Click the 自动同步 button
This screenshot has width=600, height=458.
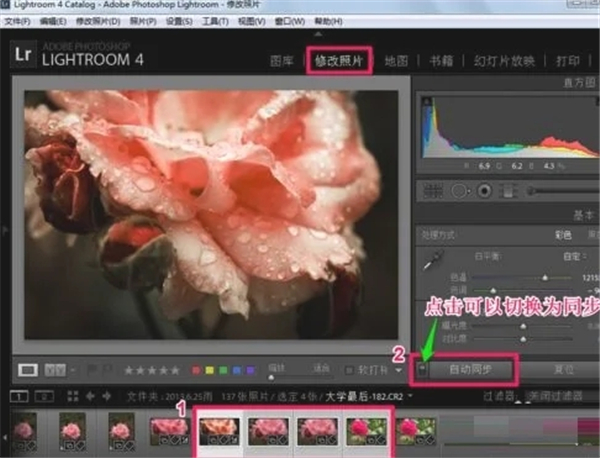(x=471, y=370)
